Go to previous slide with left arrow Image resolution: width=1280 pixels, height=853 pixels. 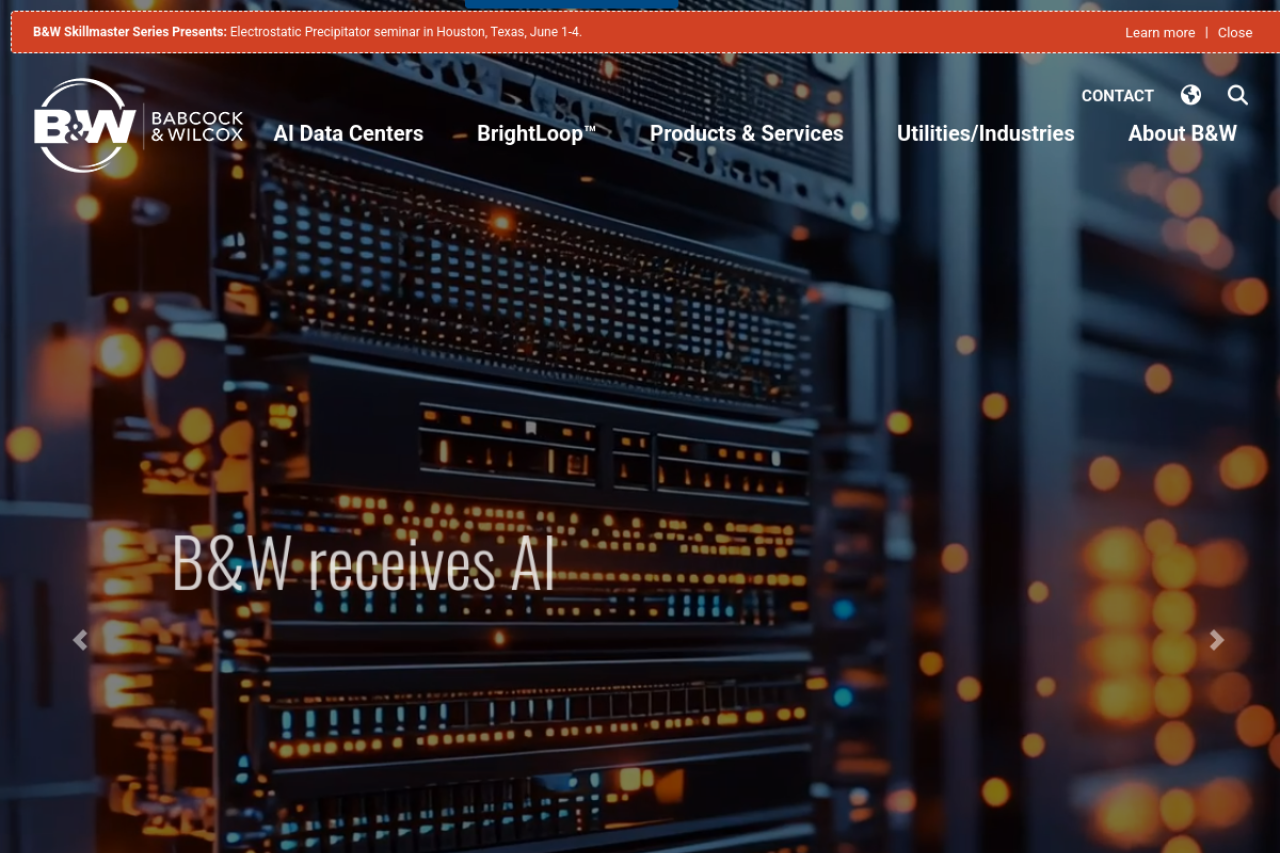80,640
